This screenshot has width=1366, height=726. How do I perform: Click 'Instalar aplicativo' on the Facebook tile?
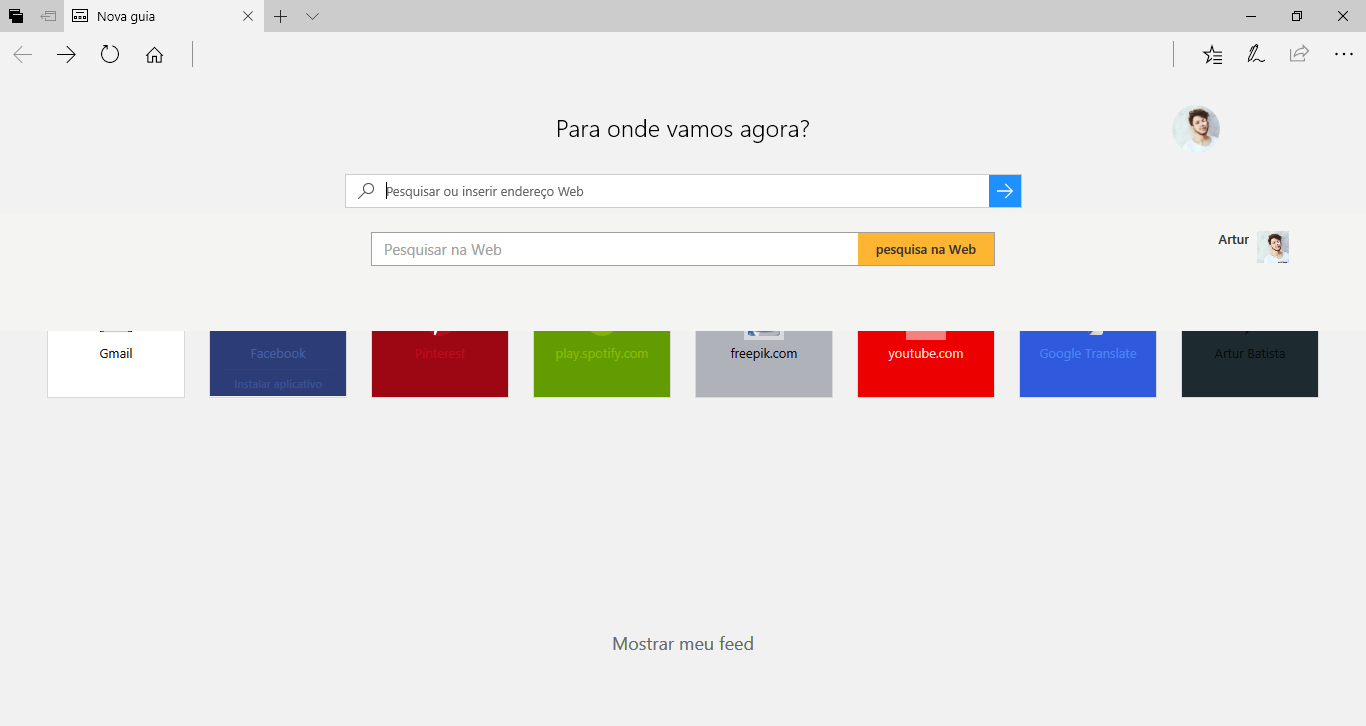[x=278, y=384]
